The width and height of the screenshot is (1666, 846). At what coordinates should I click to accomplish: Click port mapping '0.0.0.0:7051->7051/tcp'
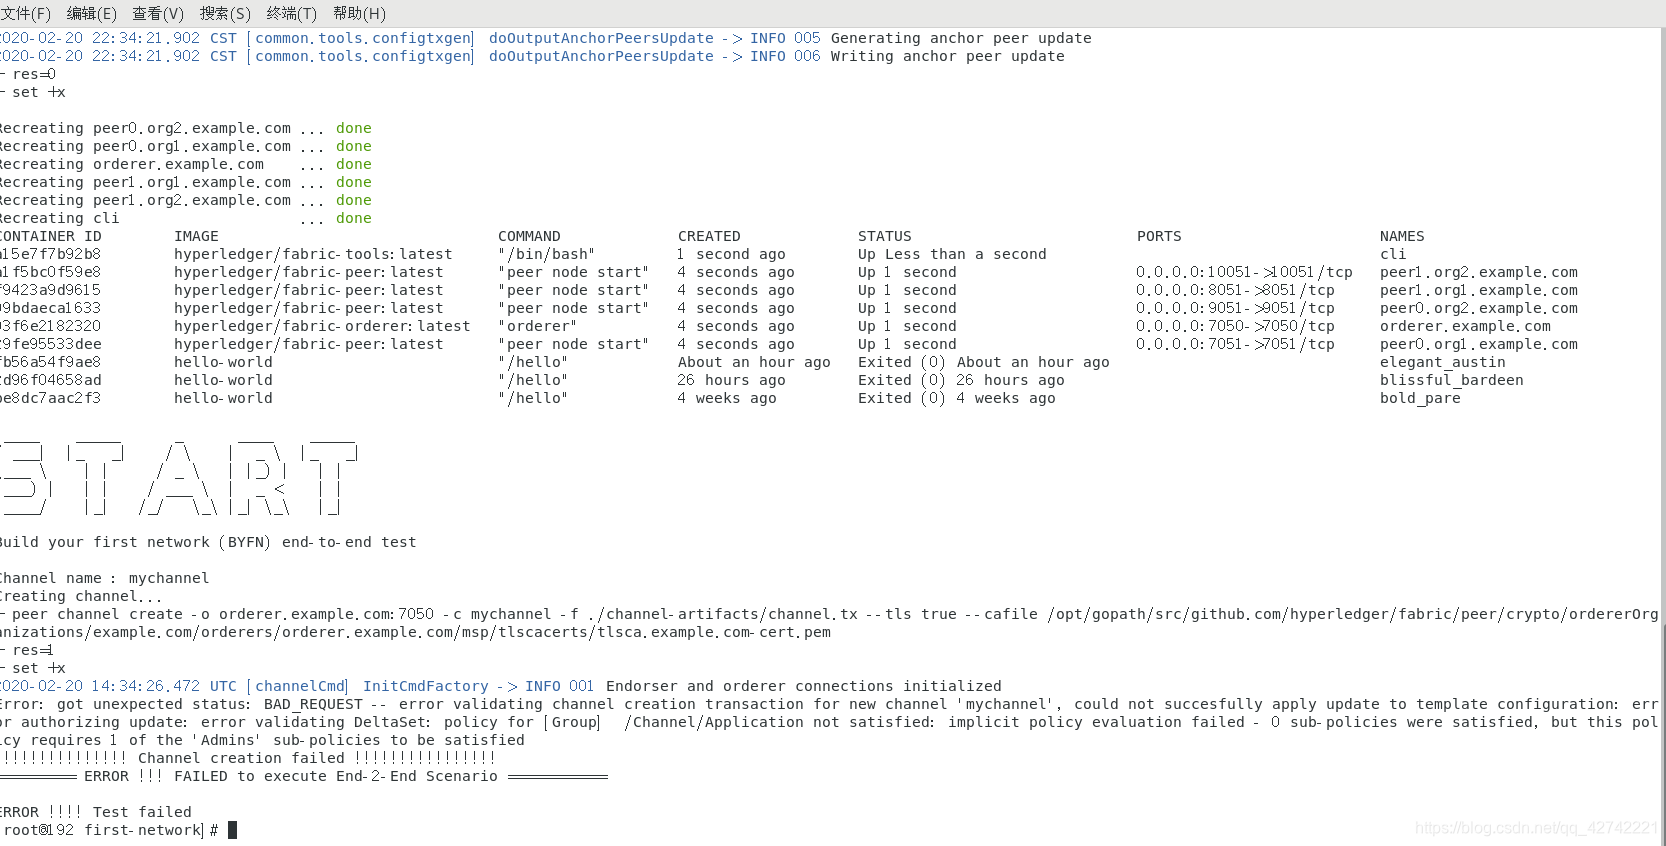click(x=1235, y=344)
